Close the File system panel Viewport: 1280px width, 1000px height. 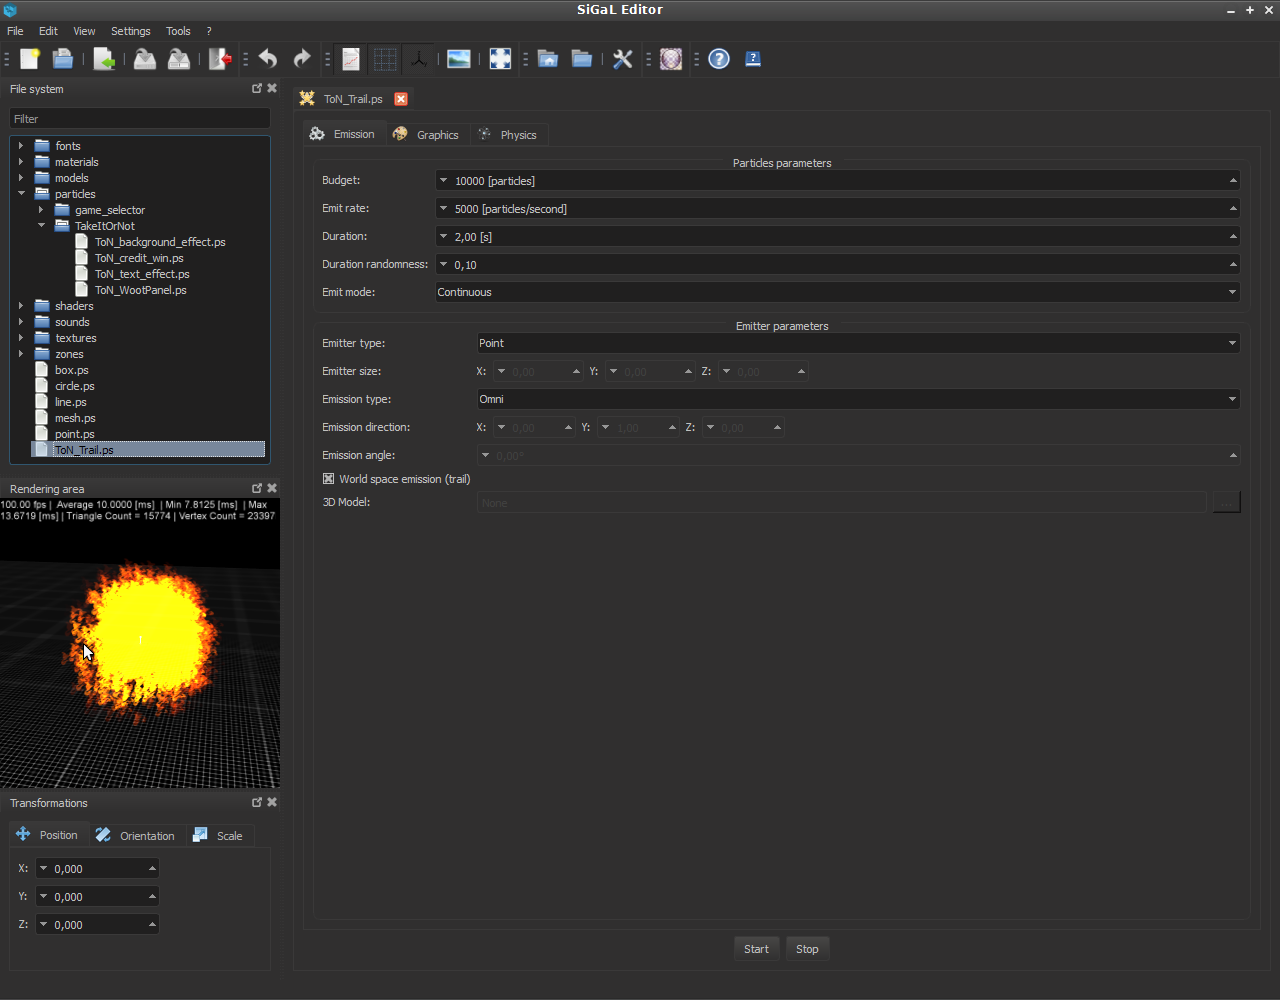(272, 88)
